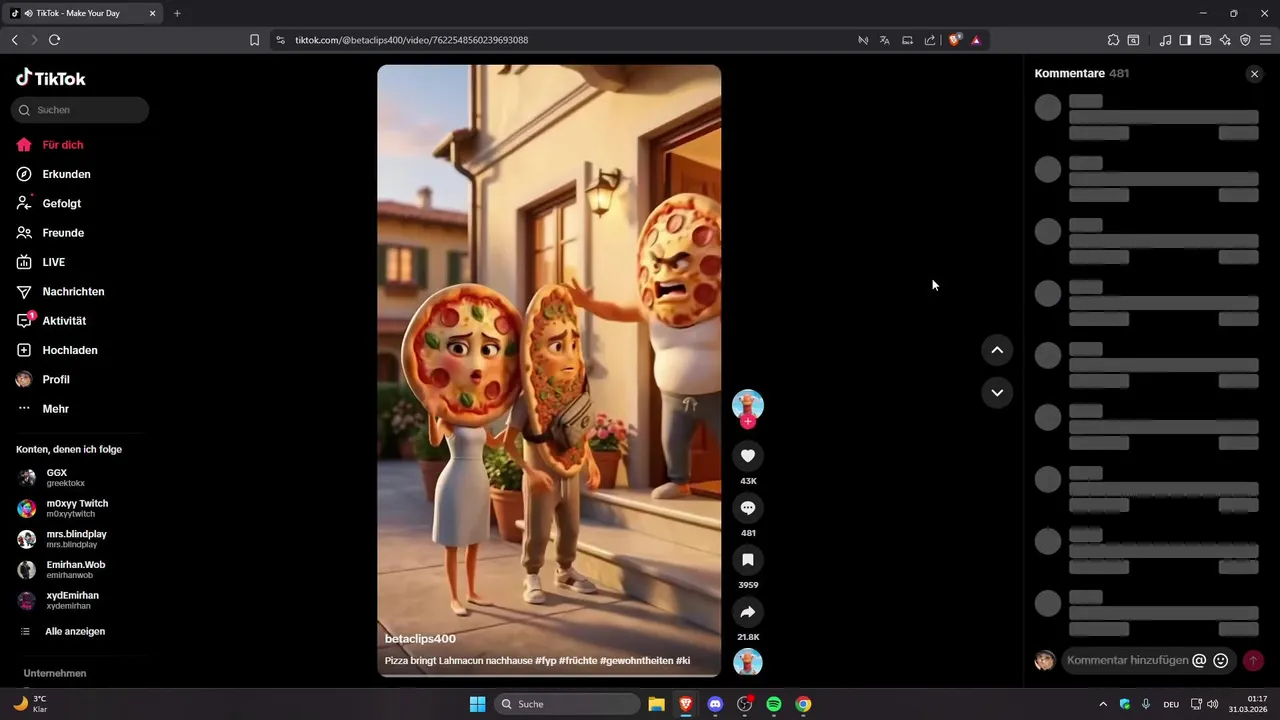Open the Freunde page
Viewport: 1280px width, 720px height.
(x=63, y=233)
